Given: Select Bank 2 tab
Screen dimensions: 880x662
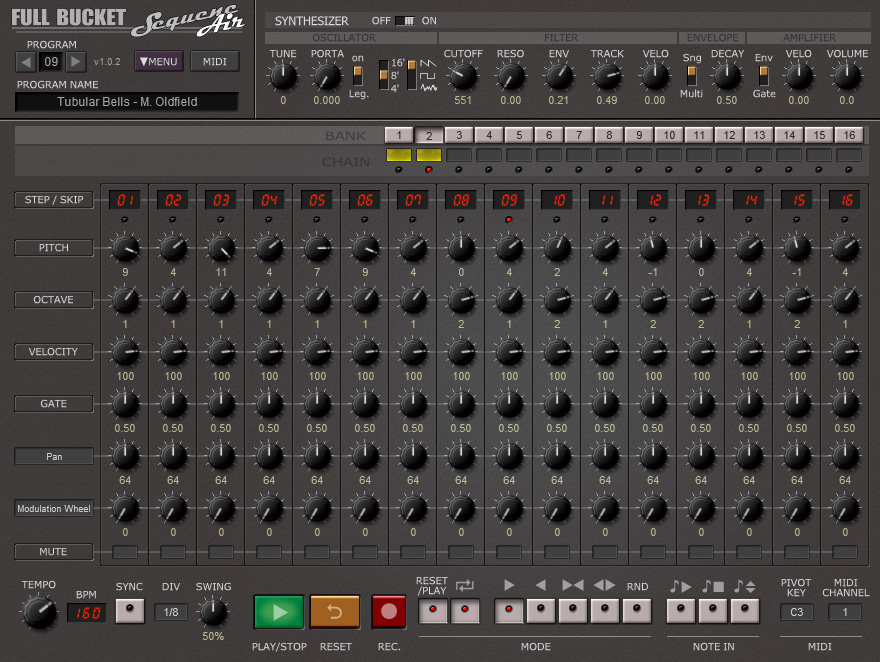Looking at the screenshot, I should (x=429, y=135).
